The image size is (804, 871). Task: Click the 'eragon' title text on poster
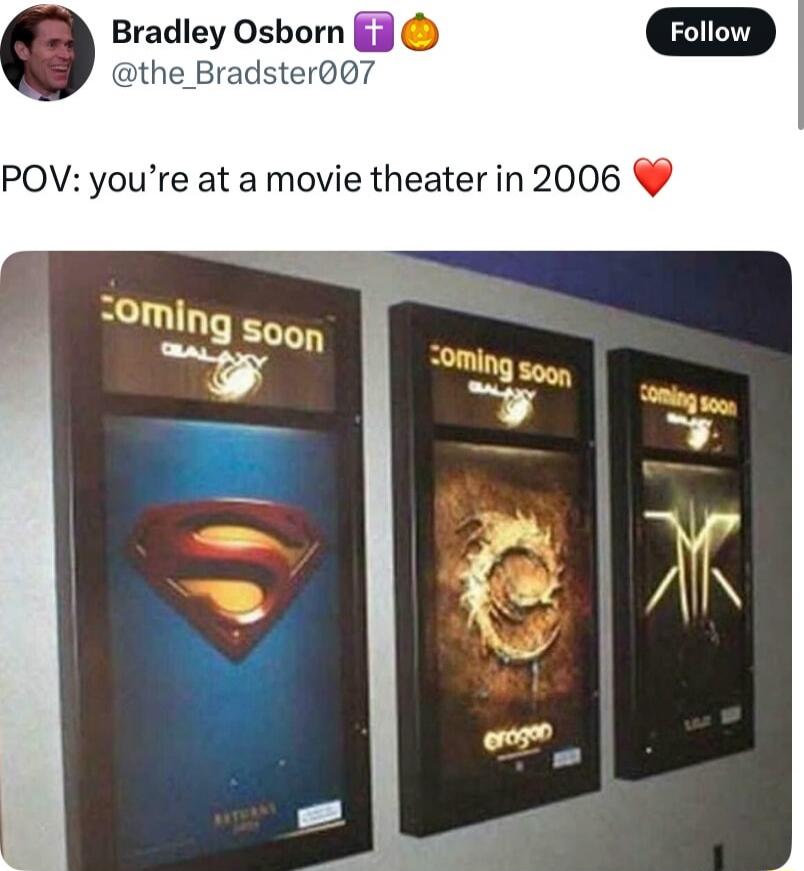[518, 736]
